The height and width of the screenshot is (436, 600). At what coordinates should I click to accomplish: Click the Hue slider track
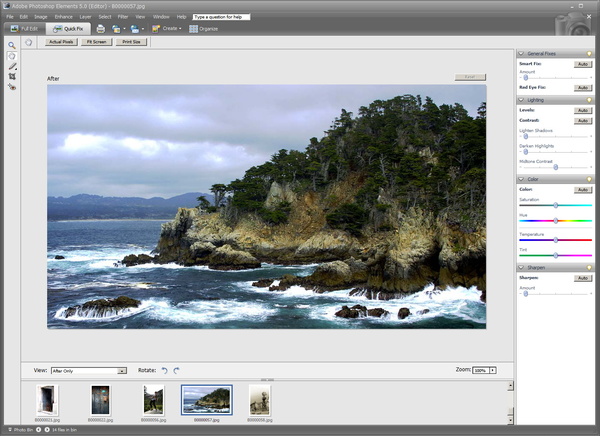[x=556, y=220]
